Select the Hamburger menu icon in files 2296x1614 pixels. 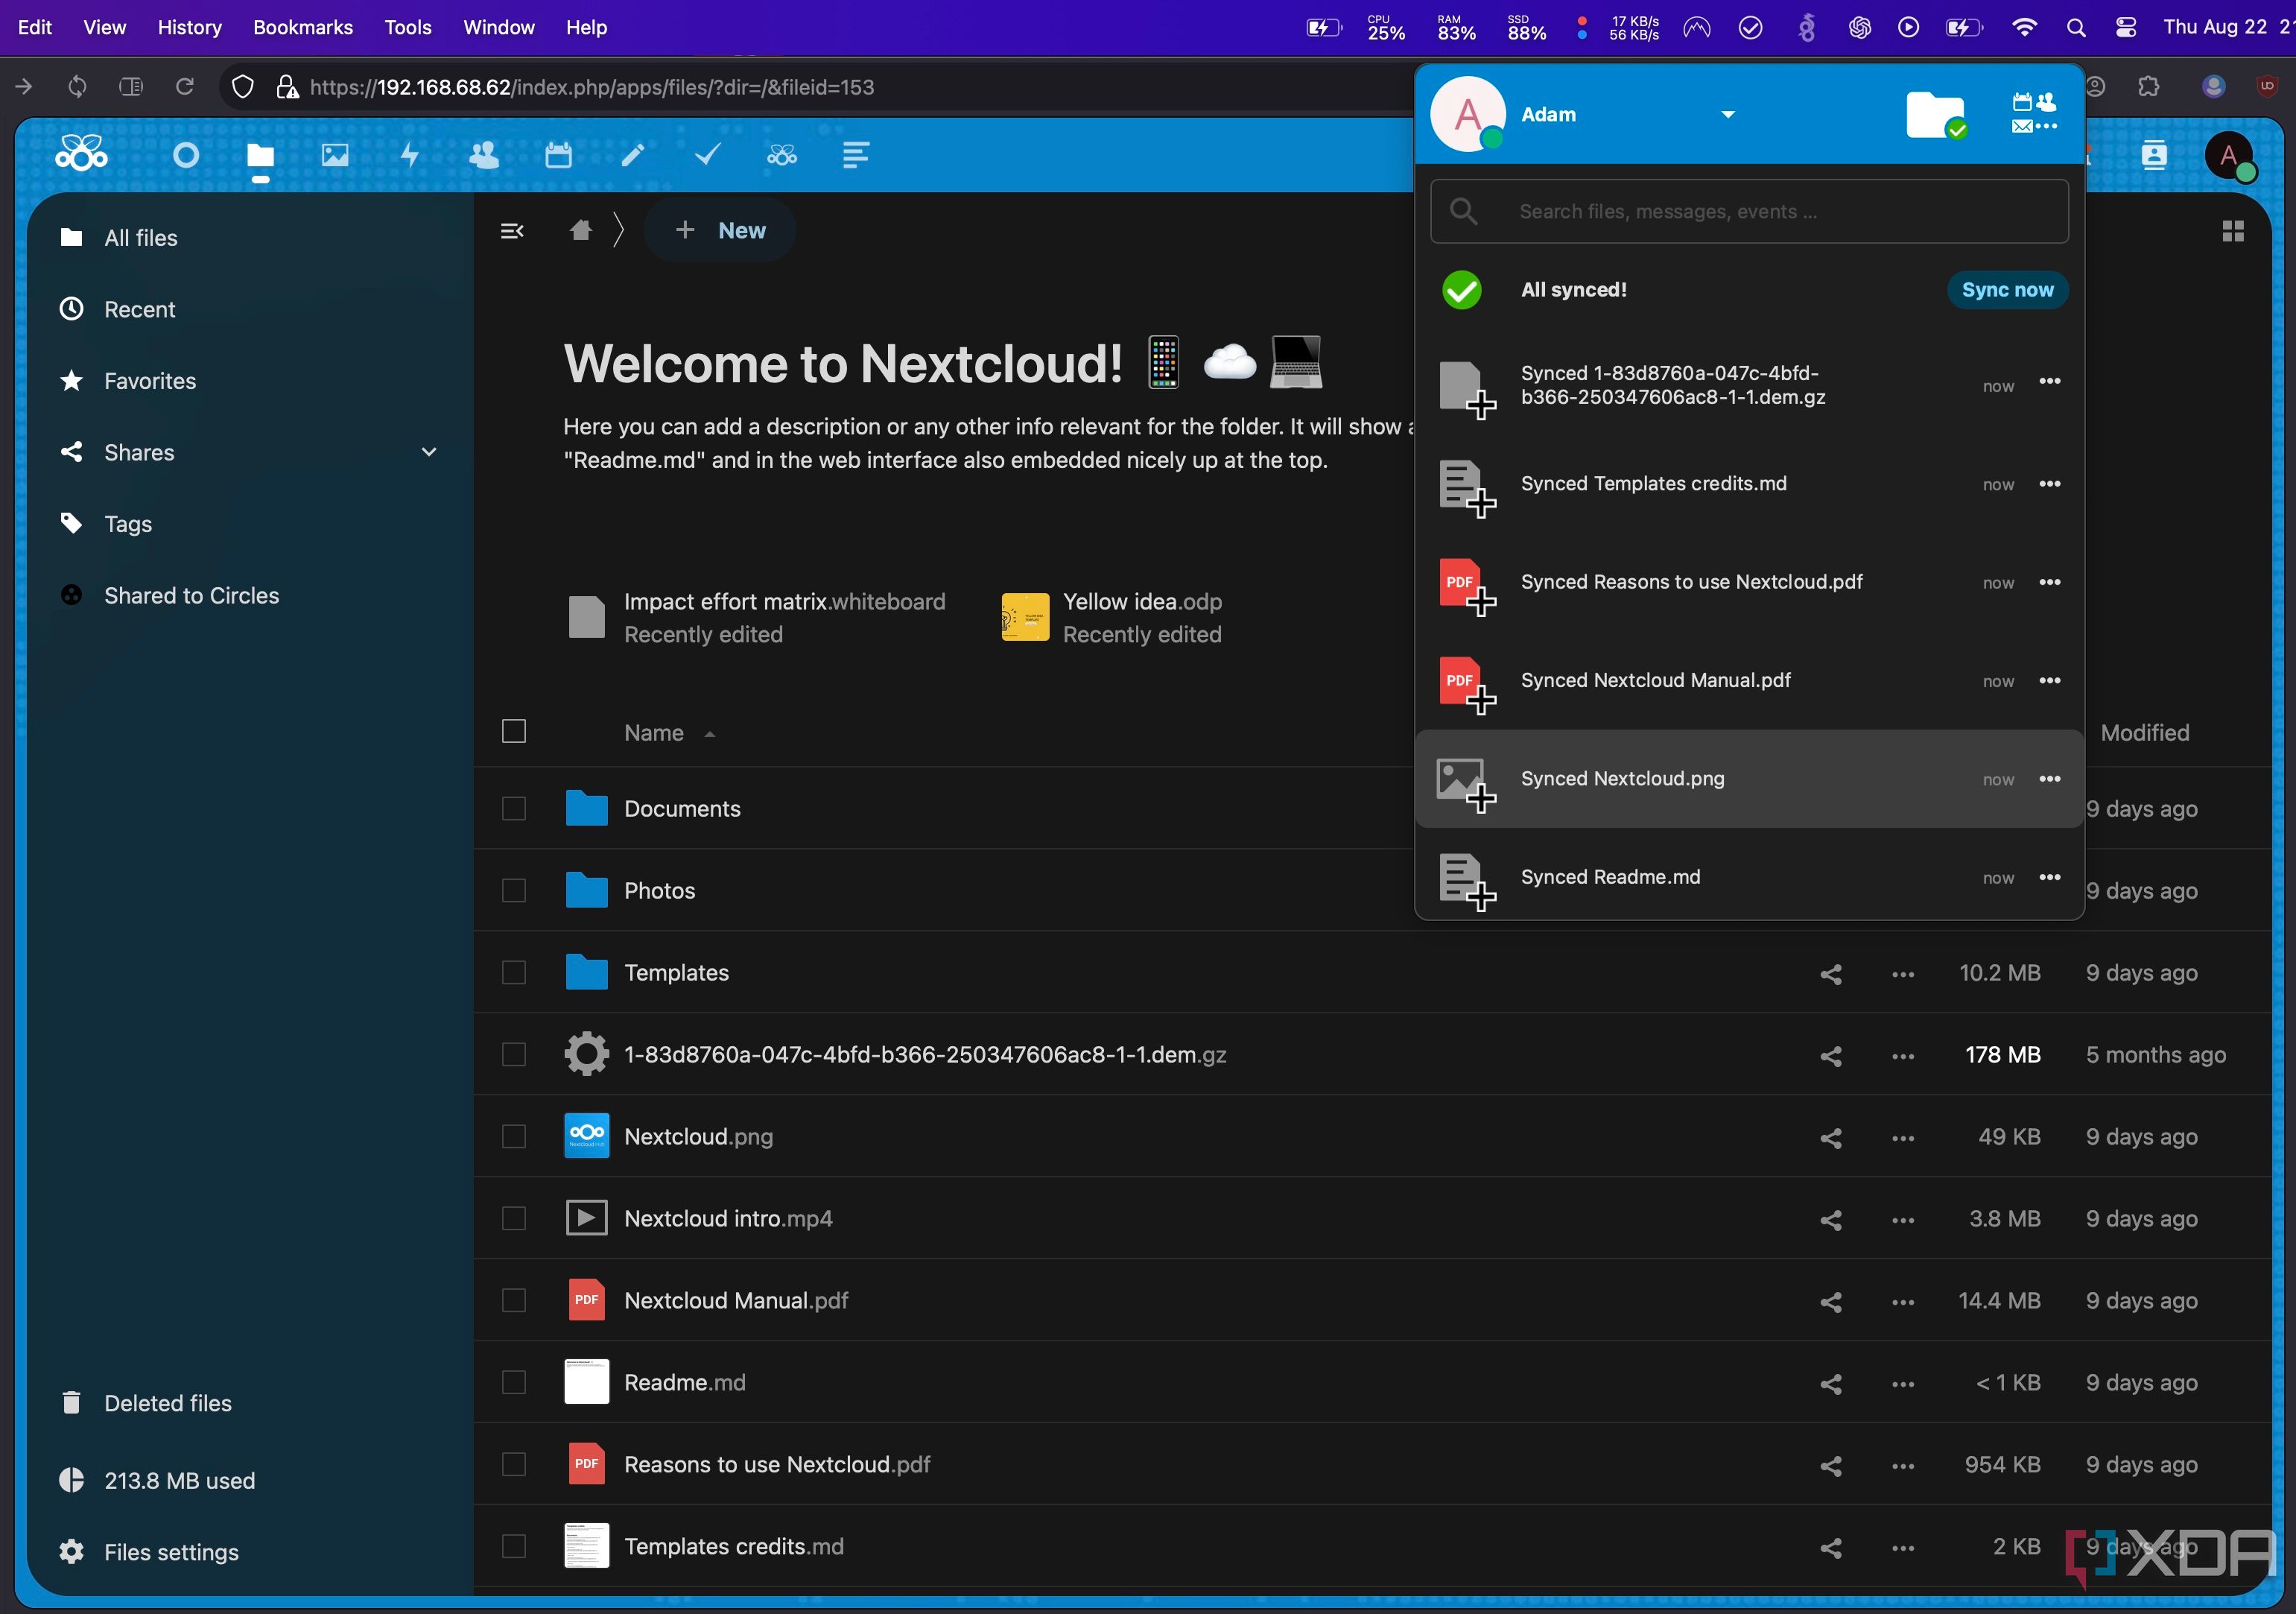pyautogui.click(x=512, y=229)
